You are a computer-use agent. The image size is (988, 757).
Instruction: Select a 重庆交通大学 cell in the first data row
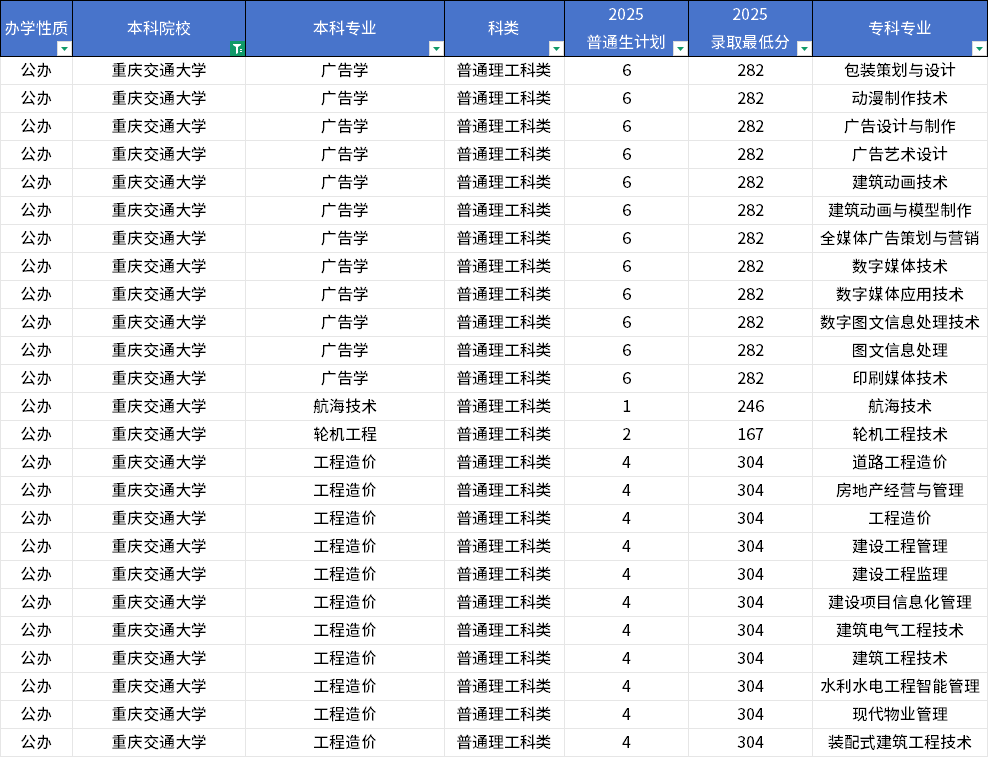pos(159,70)
